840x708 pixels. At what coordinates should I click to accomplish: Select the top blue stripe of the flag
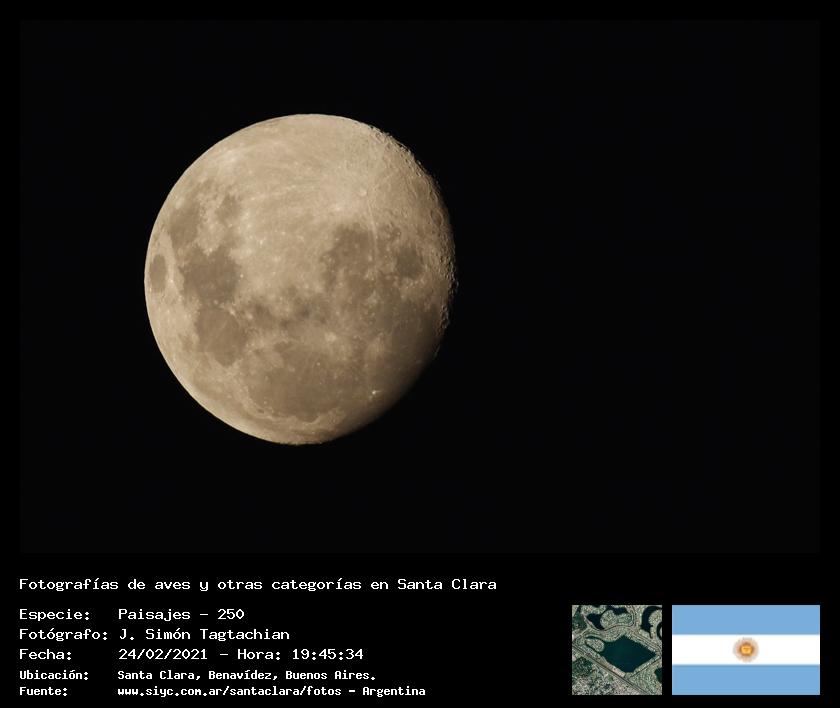click(745, 619)
